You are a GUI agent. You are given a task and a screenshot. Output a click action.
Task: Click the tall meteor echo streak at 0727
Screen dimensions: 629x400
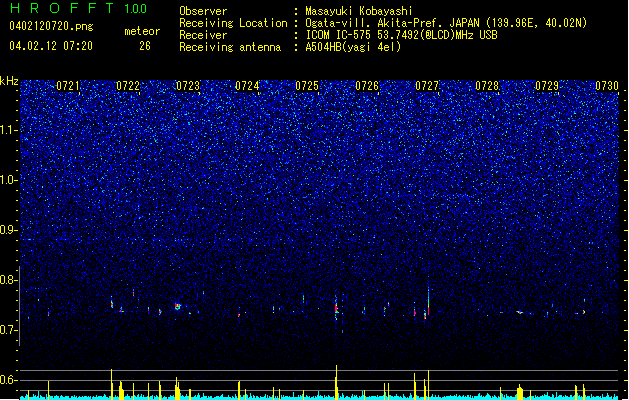pos(428,300)
